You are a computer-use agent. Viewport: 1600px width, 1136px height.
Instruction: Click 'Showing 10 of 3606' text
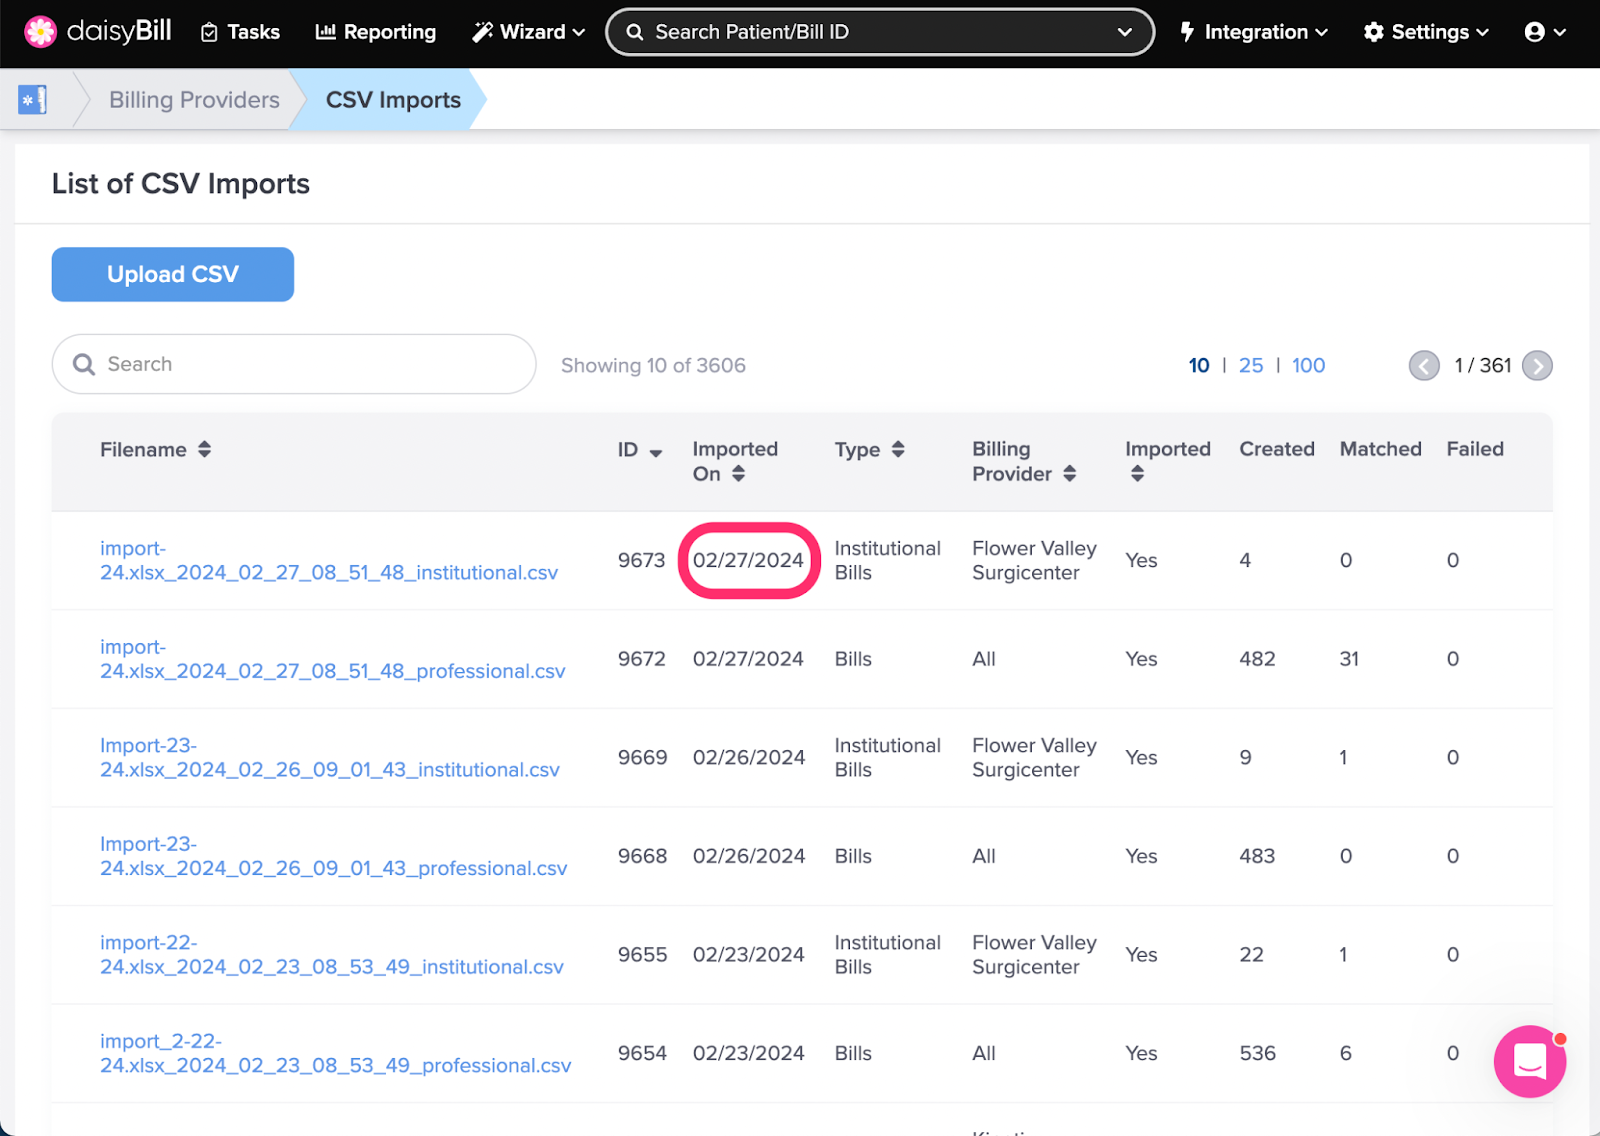point(653,365)
